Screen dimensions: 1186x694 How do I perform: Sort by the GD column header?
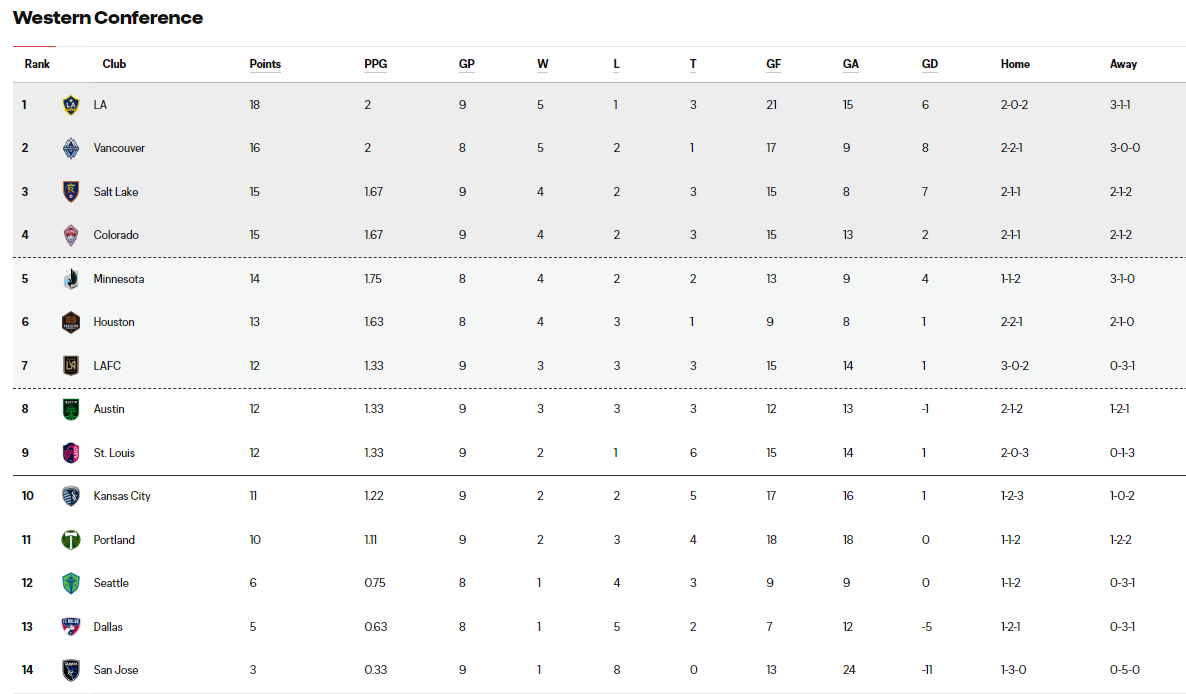pyautogui.click(x=930, y=64)
